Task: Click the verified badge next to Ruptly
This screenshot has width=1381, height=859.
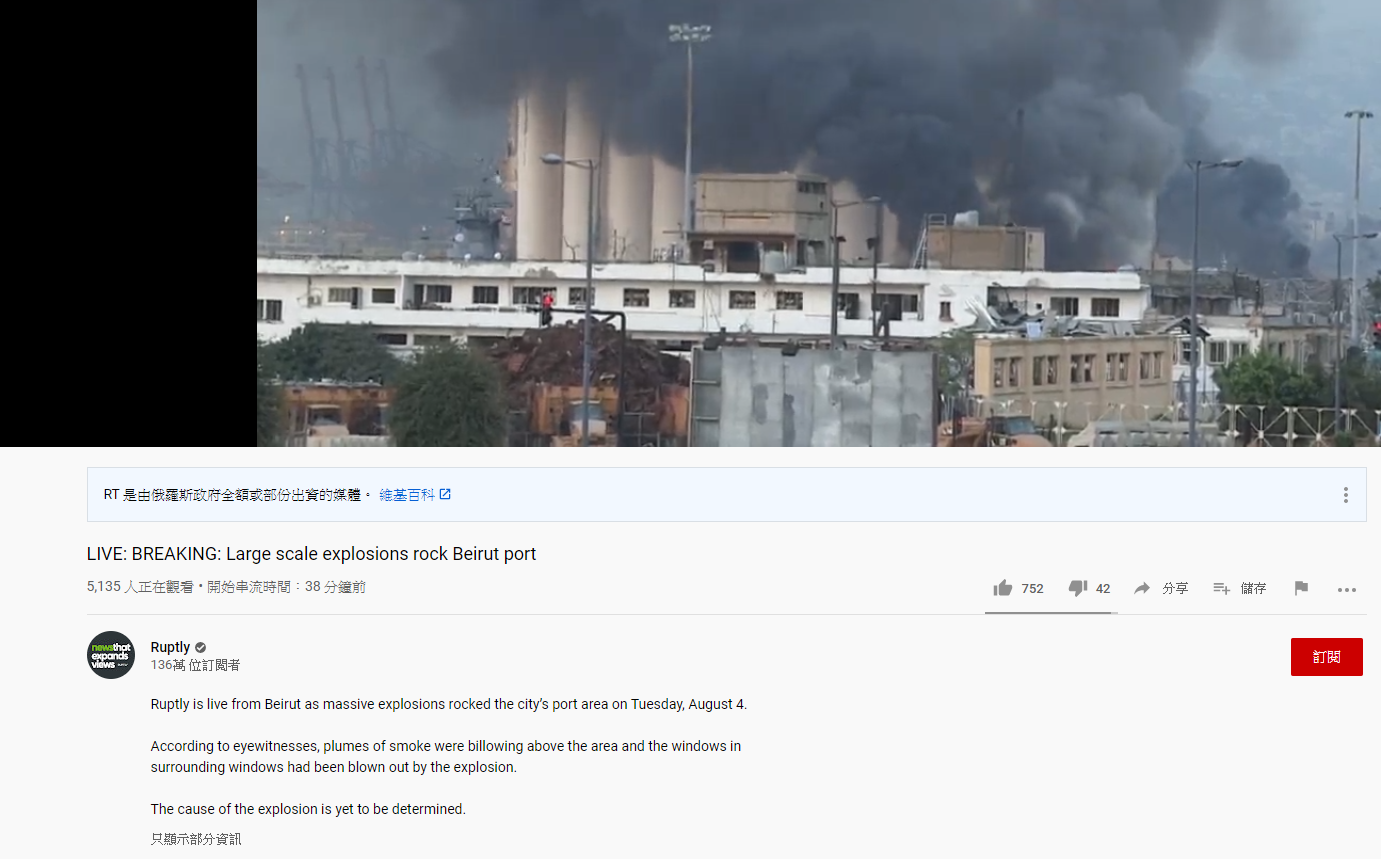Action: (x=200, y=648)
